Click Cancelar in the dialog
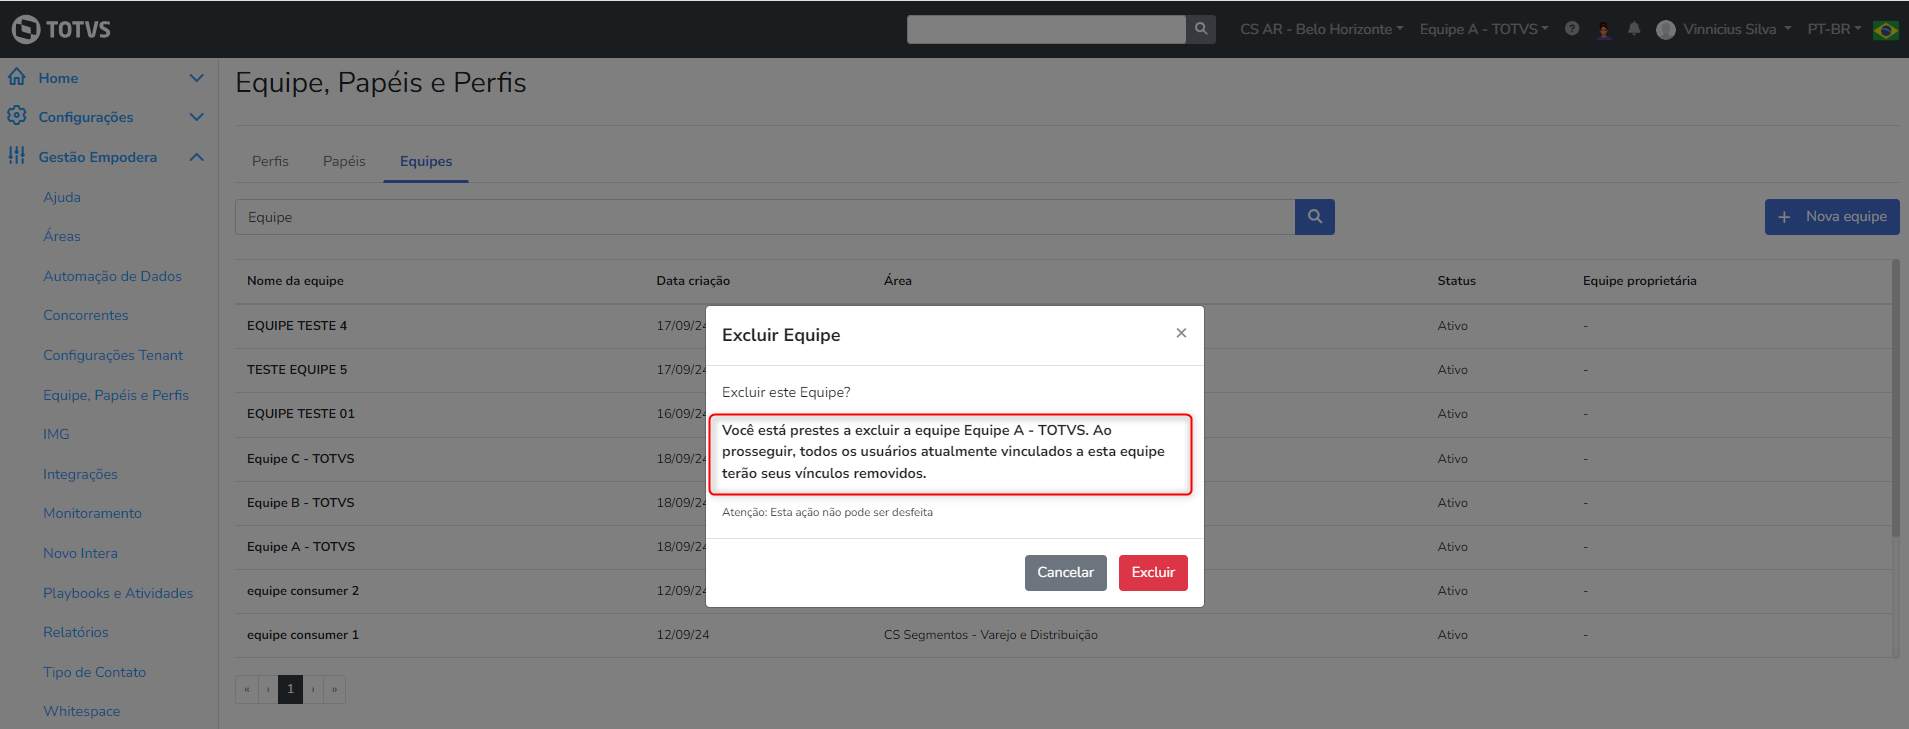The image size is (1909, 729). coord(1065,572)
